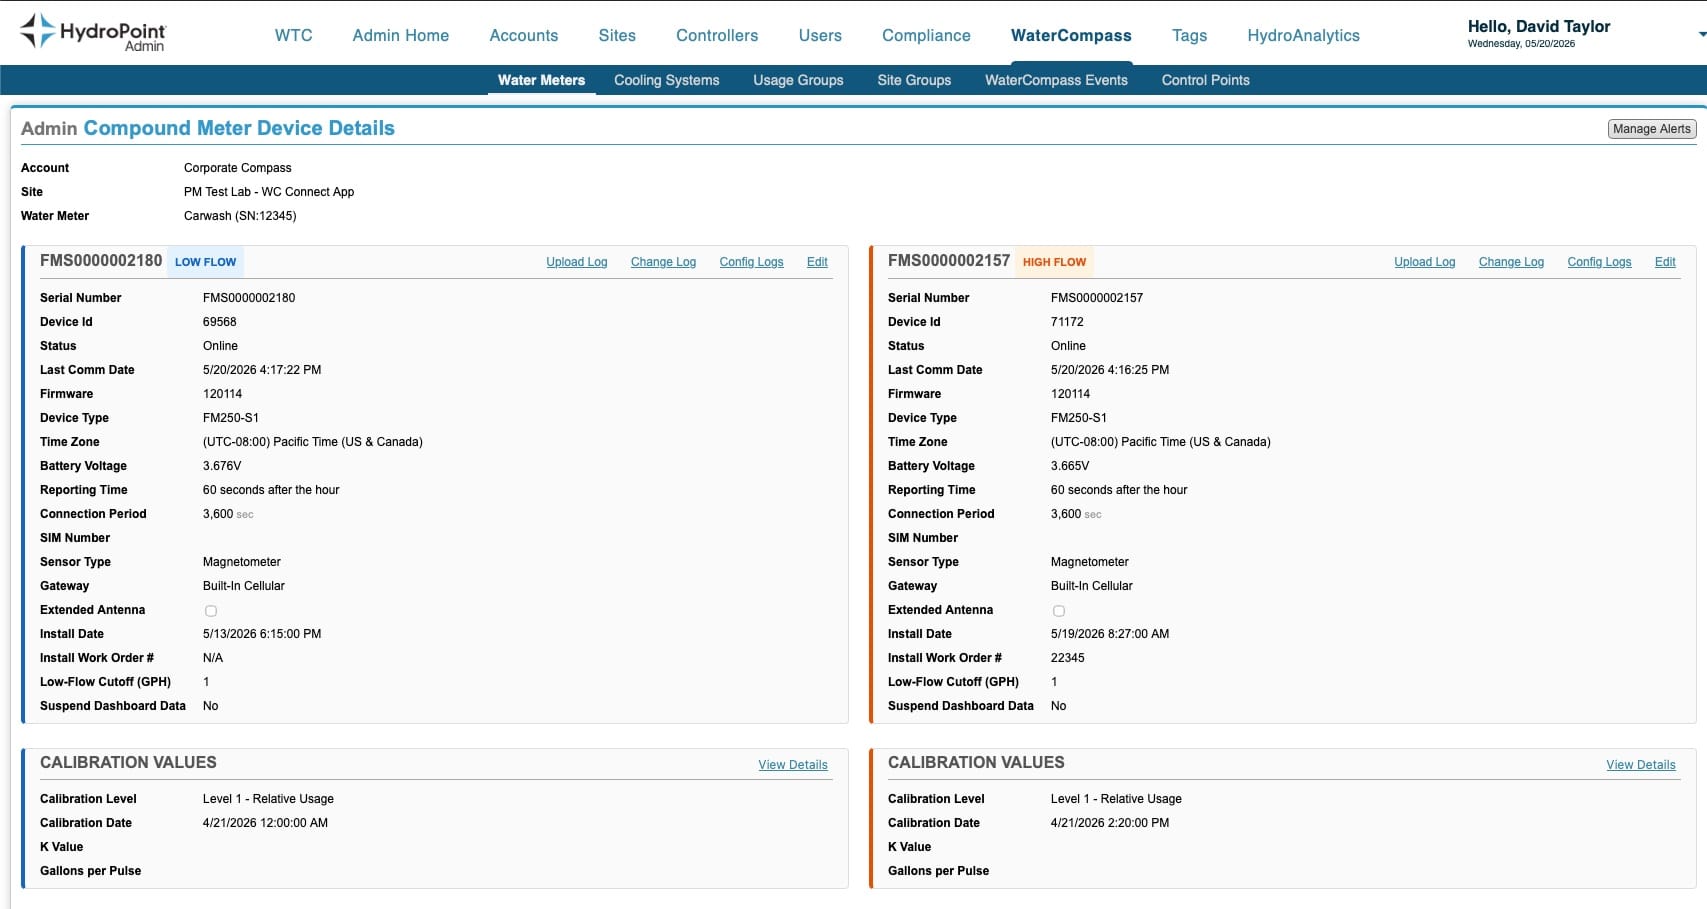The width and height of the screenshot is (1707, 909).
Task: Click the HIGH FLOW badge label
Action: point(1054,262)
